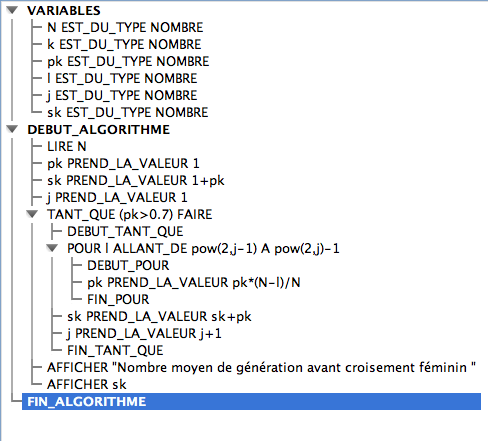Select the pk PREND_LA_VALEUR pk*(N-l)/N line

tap(194, 282)
